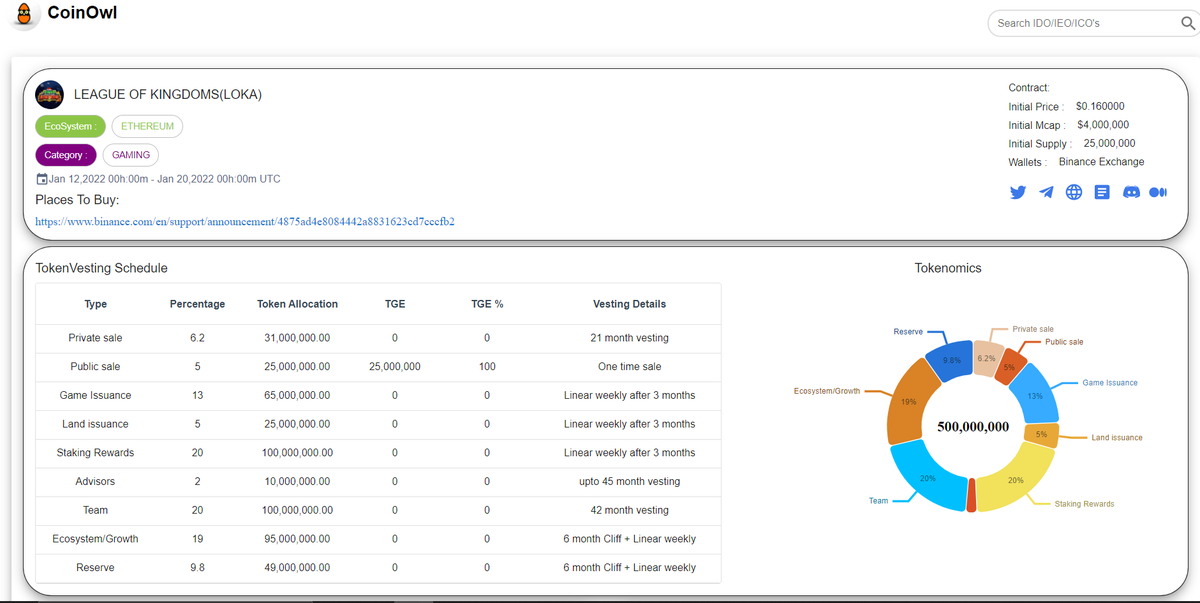Image resolution: width=1200 pixels, height=603 pixels.
Task: Click the 49,000,000.00 allocation cell
Action: click(297, 568)
